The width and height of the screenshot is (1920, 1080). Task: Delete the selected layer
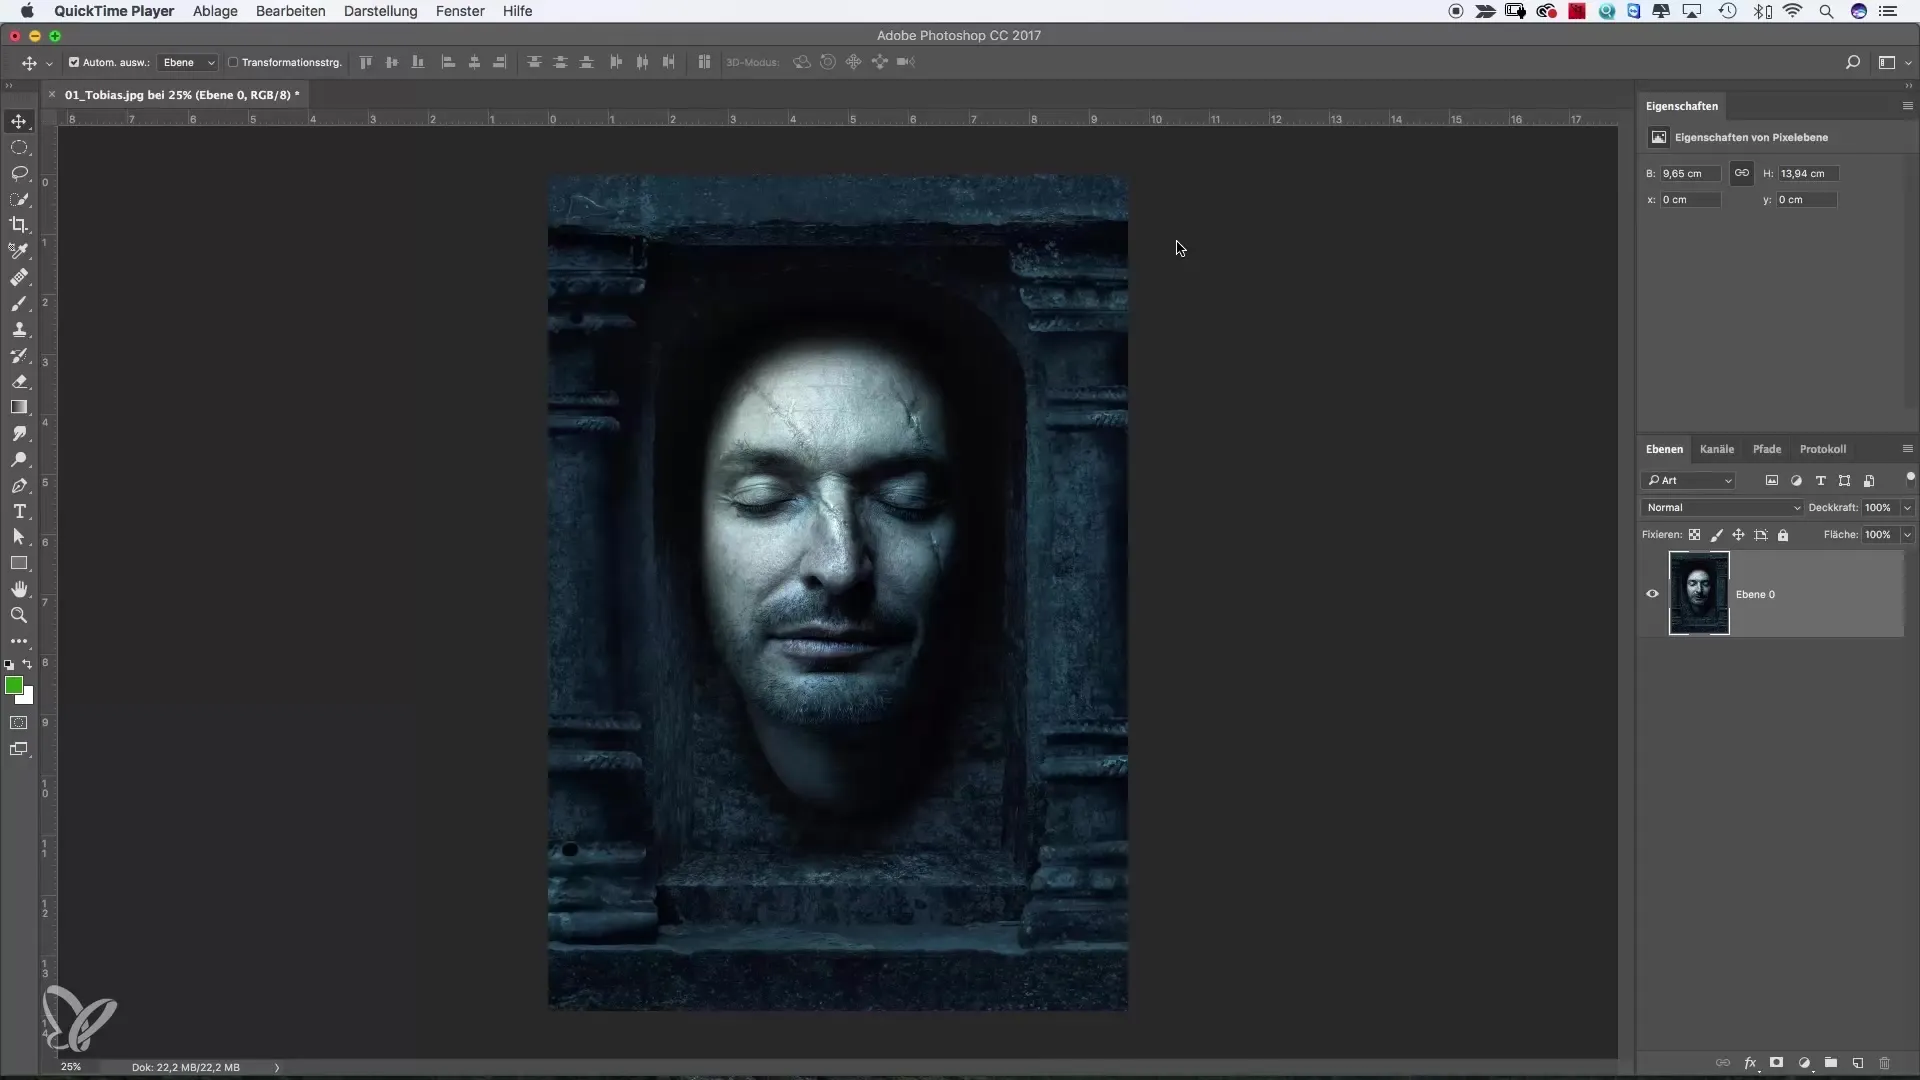(1885, 1063)
